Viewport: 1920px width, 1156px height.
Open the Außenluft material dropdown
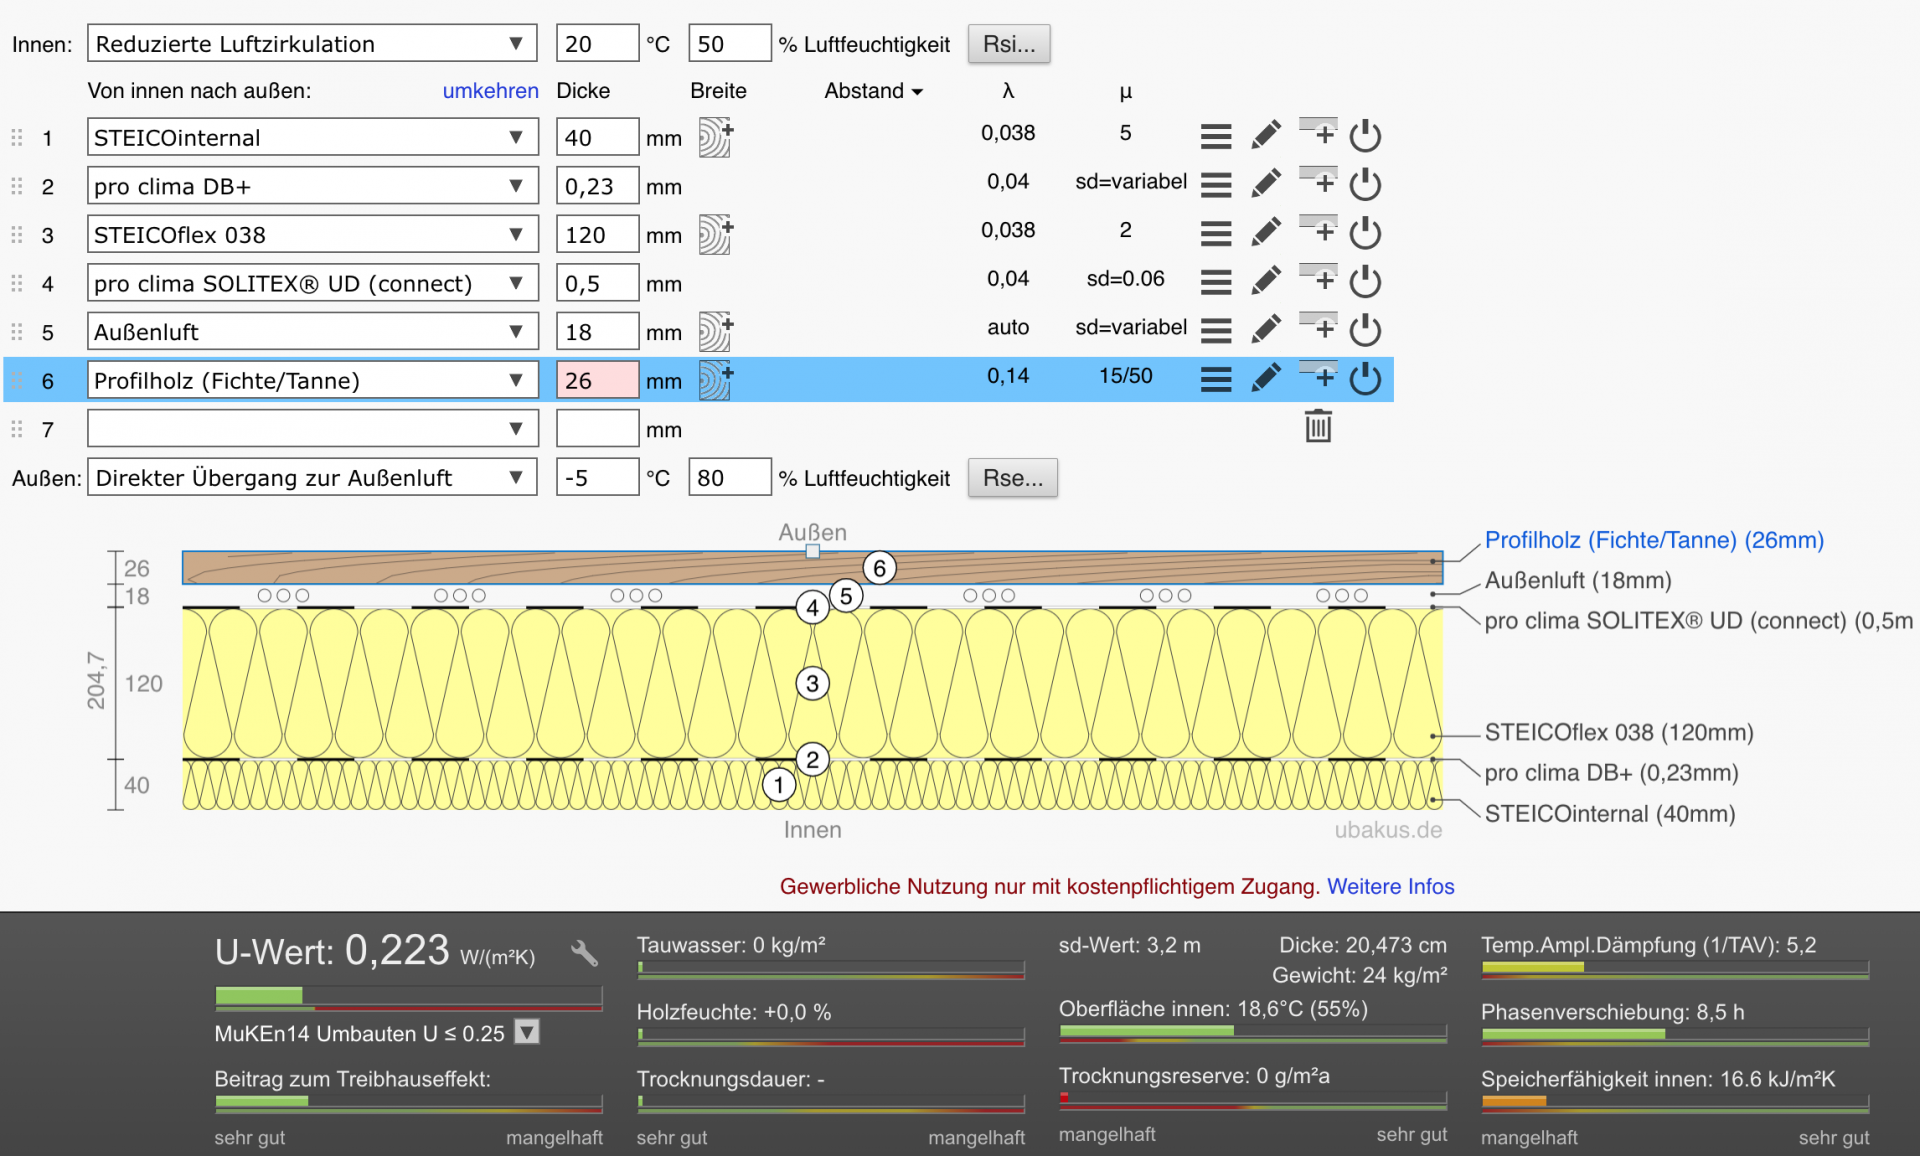(312, 332)
